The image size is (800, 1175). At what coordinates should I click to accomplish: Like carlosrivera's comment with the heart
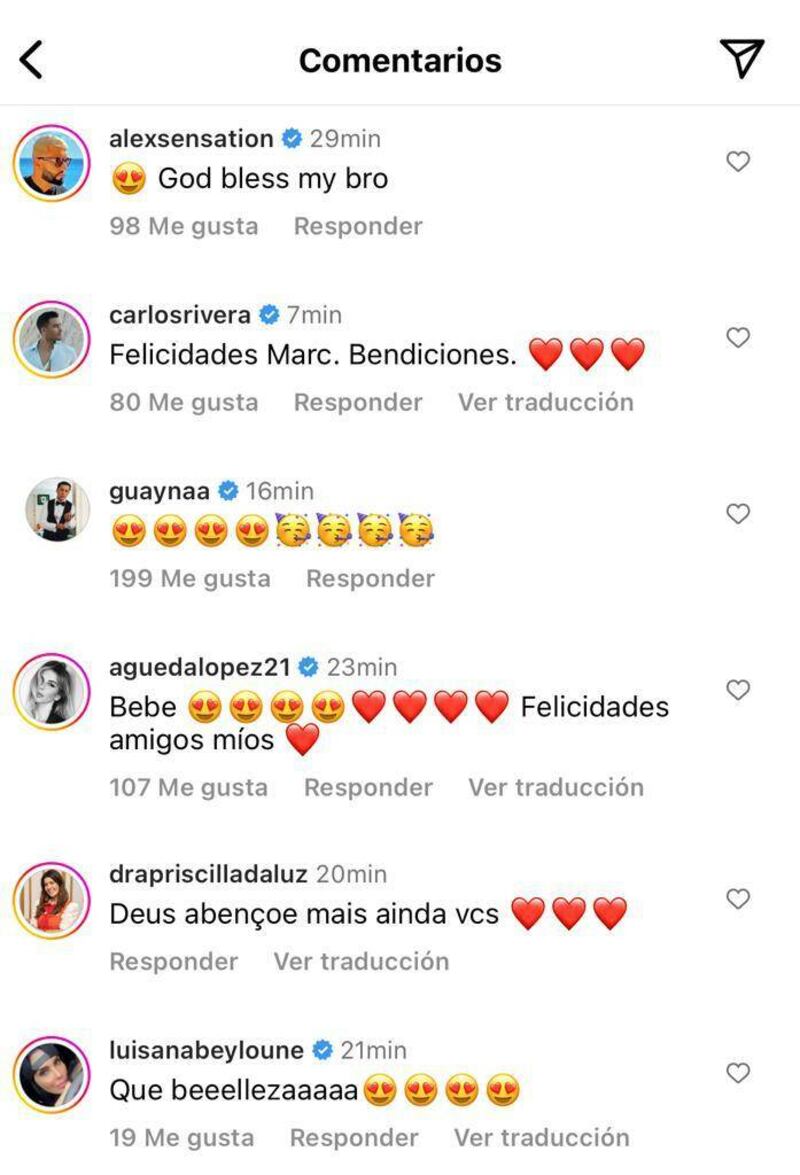pyautogui.click(x=737, y=338)
